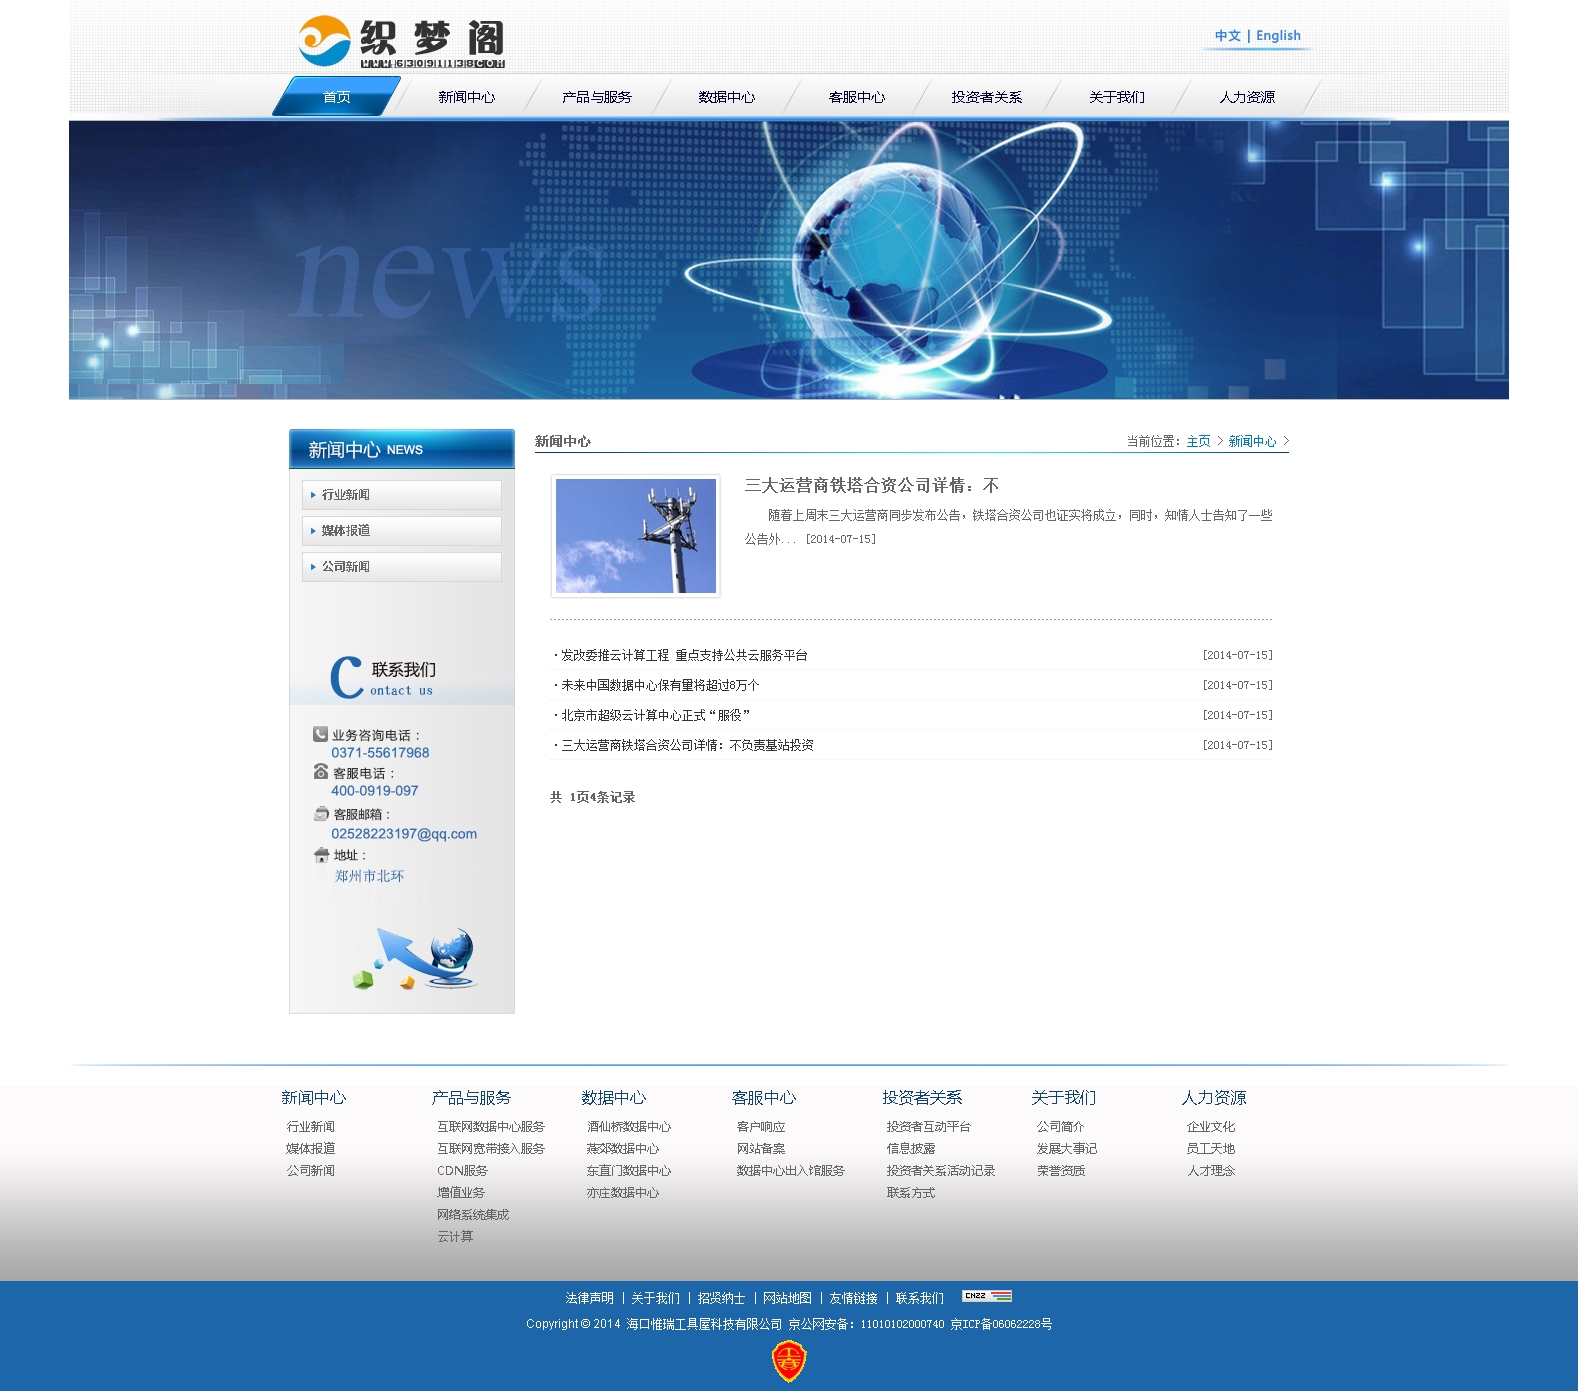
Task: Switch language to English
Action: click(x=1278, y=36)
